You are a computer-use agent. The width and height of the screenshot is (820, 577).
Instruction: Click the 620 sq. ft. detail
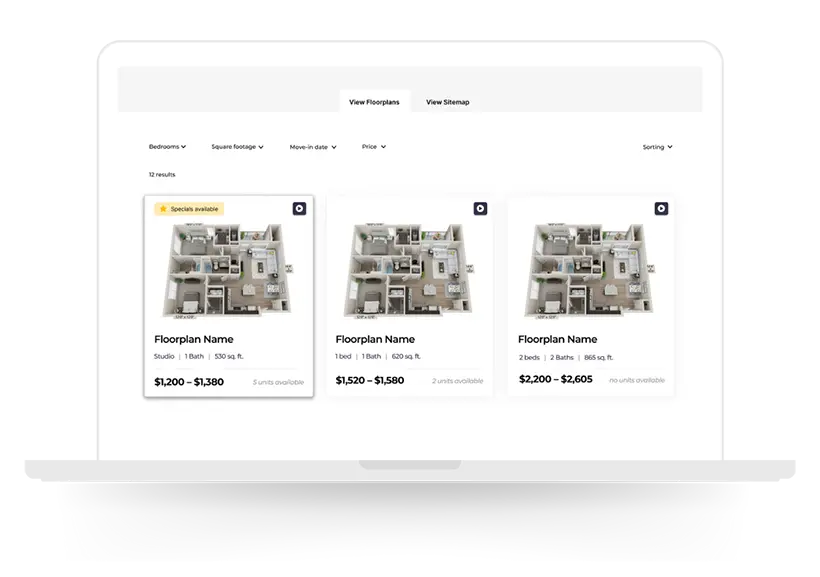pos(406,356)
